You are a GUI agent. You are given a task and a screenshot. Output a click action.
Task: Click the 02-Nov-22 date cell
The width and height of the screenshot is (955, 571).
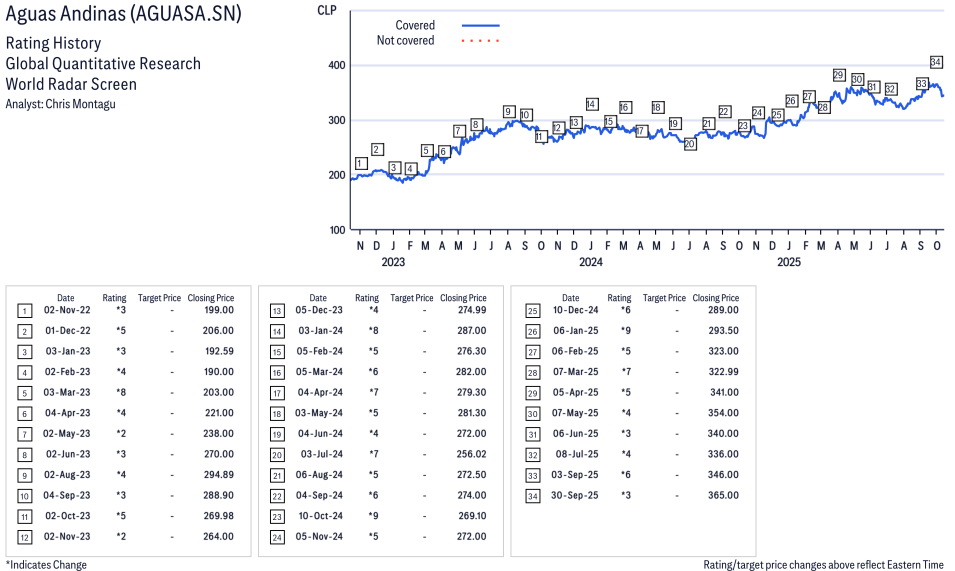click(66, 310)
